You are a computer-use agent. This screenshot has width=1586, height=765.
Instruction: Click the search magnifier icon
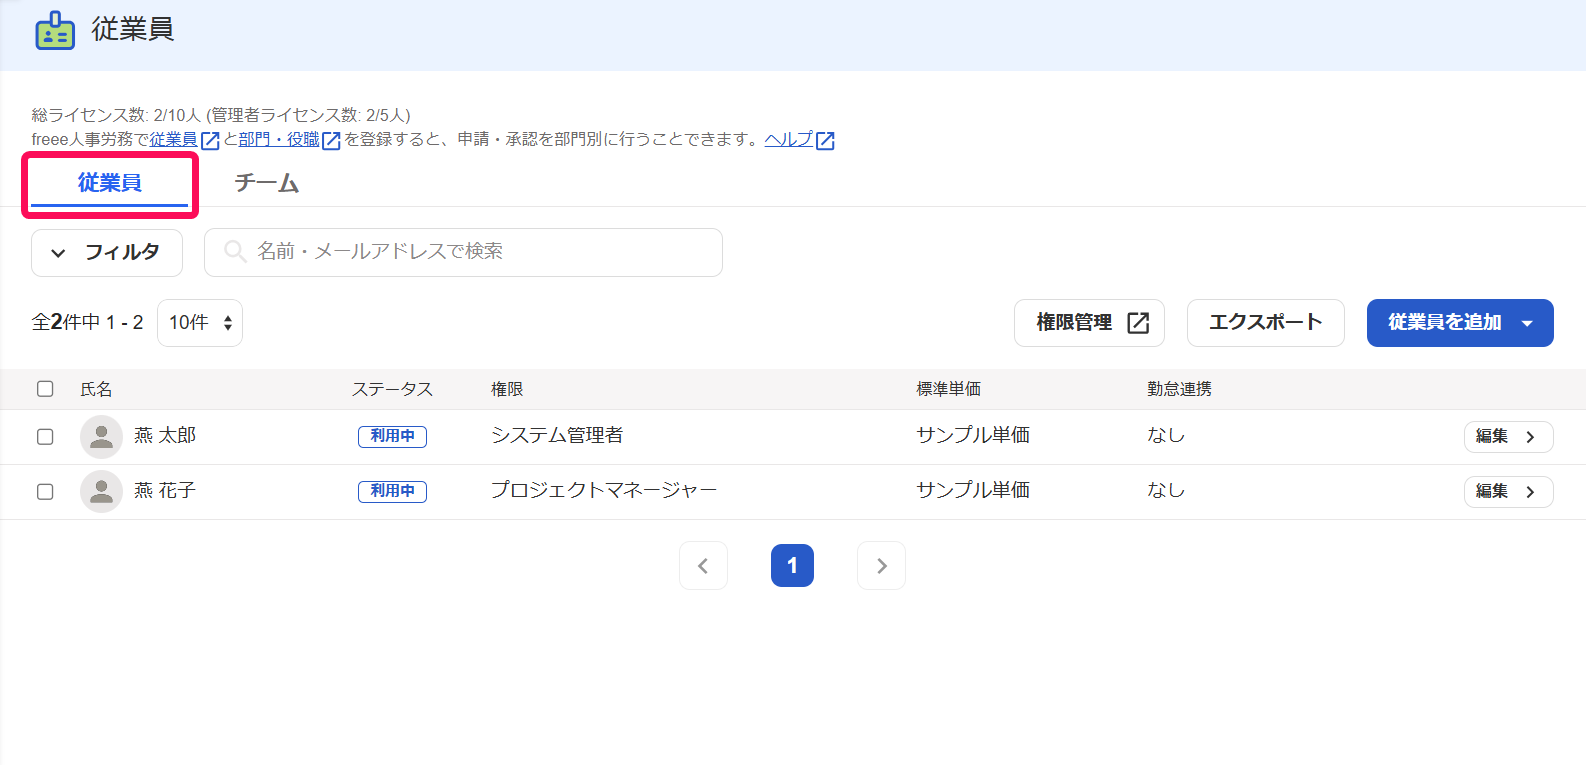click(235, 251)
